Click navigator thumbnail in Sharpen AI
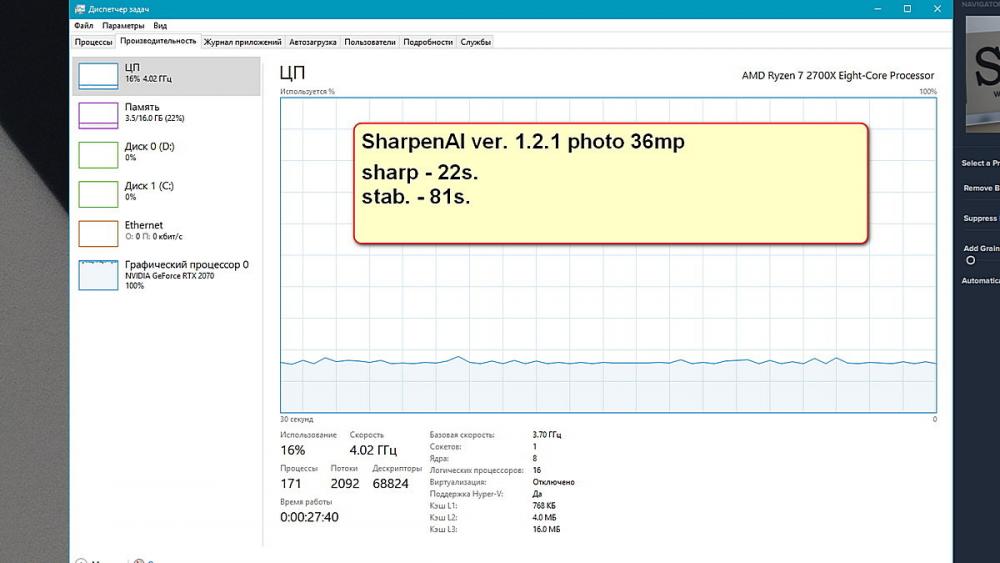The width and height of the screenshot is (1000, 563). coord(983,73)
